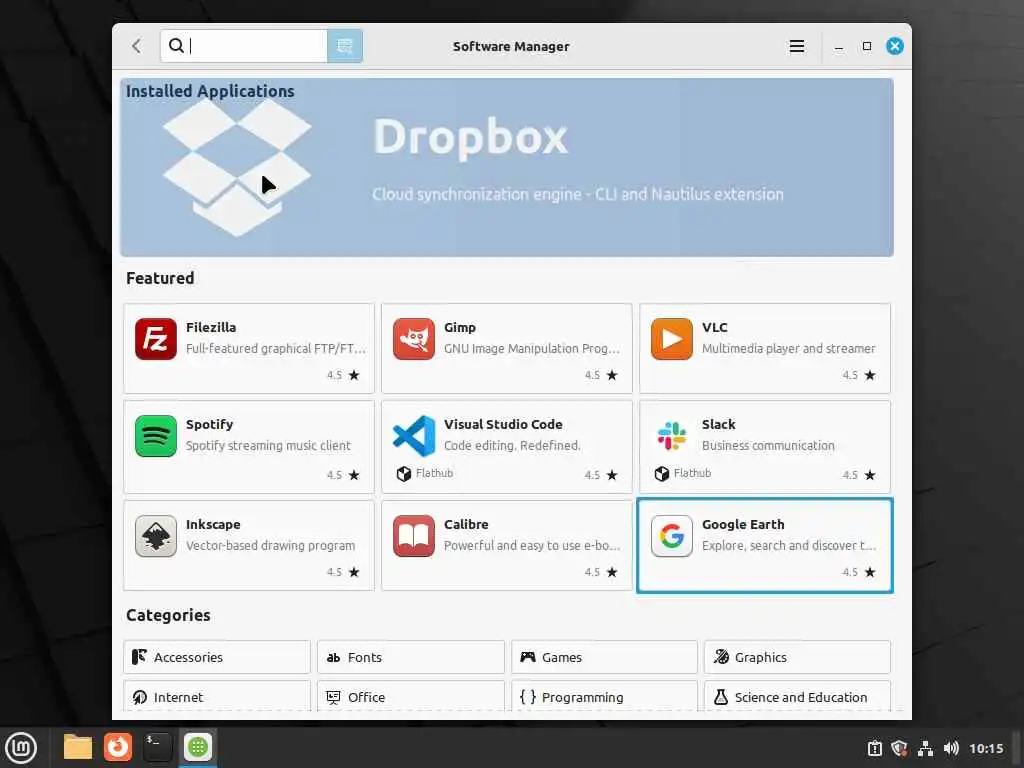
Task: Click the Calibre 4.5 star rating
Action: coord(601,572)
